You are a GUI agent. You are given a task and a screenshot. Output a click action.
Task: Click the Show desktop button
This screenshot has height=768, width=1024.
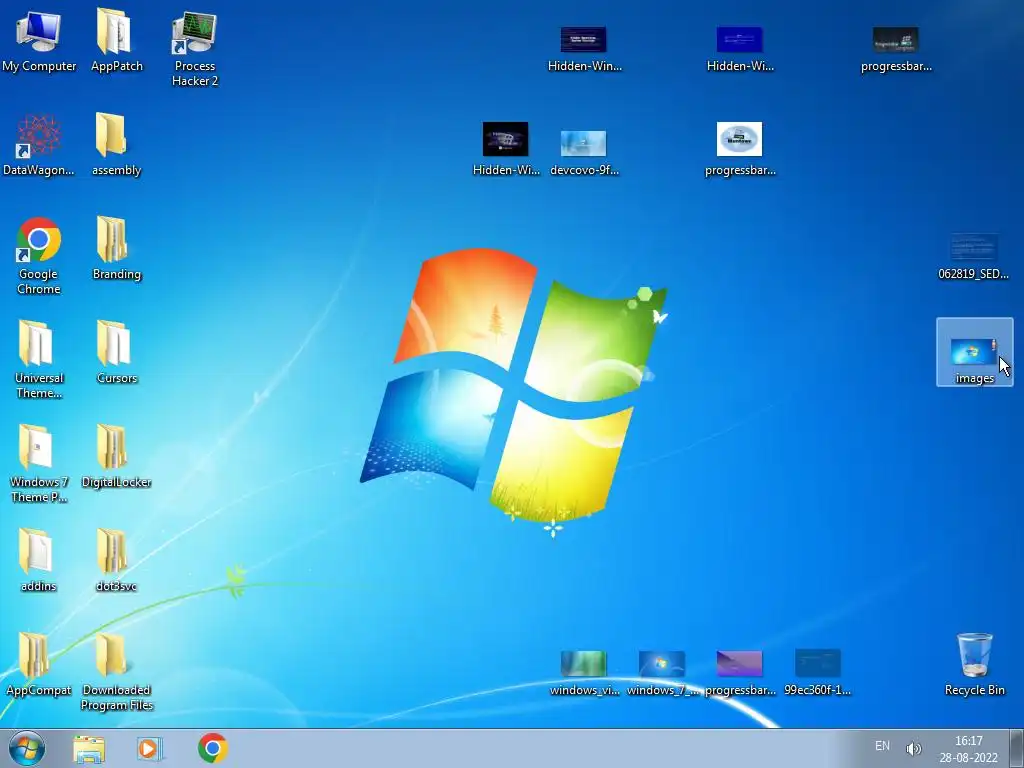tap(1017, 748)
